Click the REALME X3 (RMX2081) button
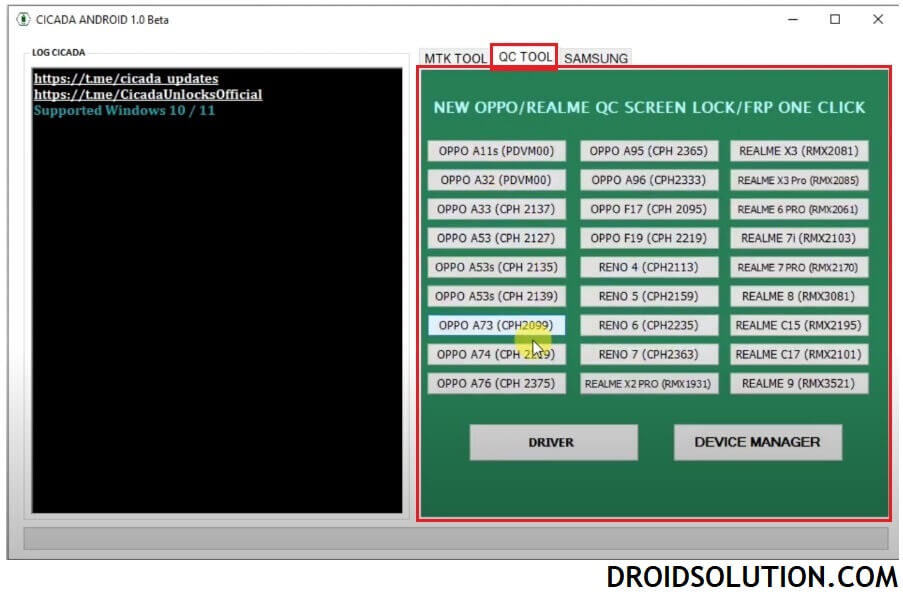The image size is (903, 599). coord(799,151)
